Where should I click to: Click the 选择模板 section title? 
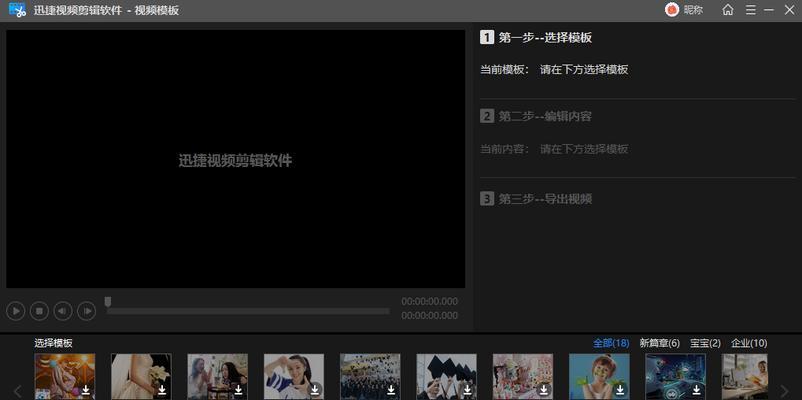point(53,343)
